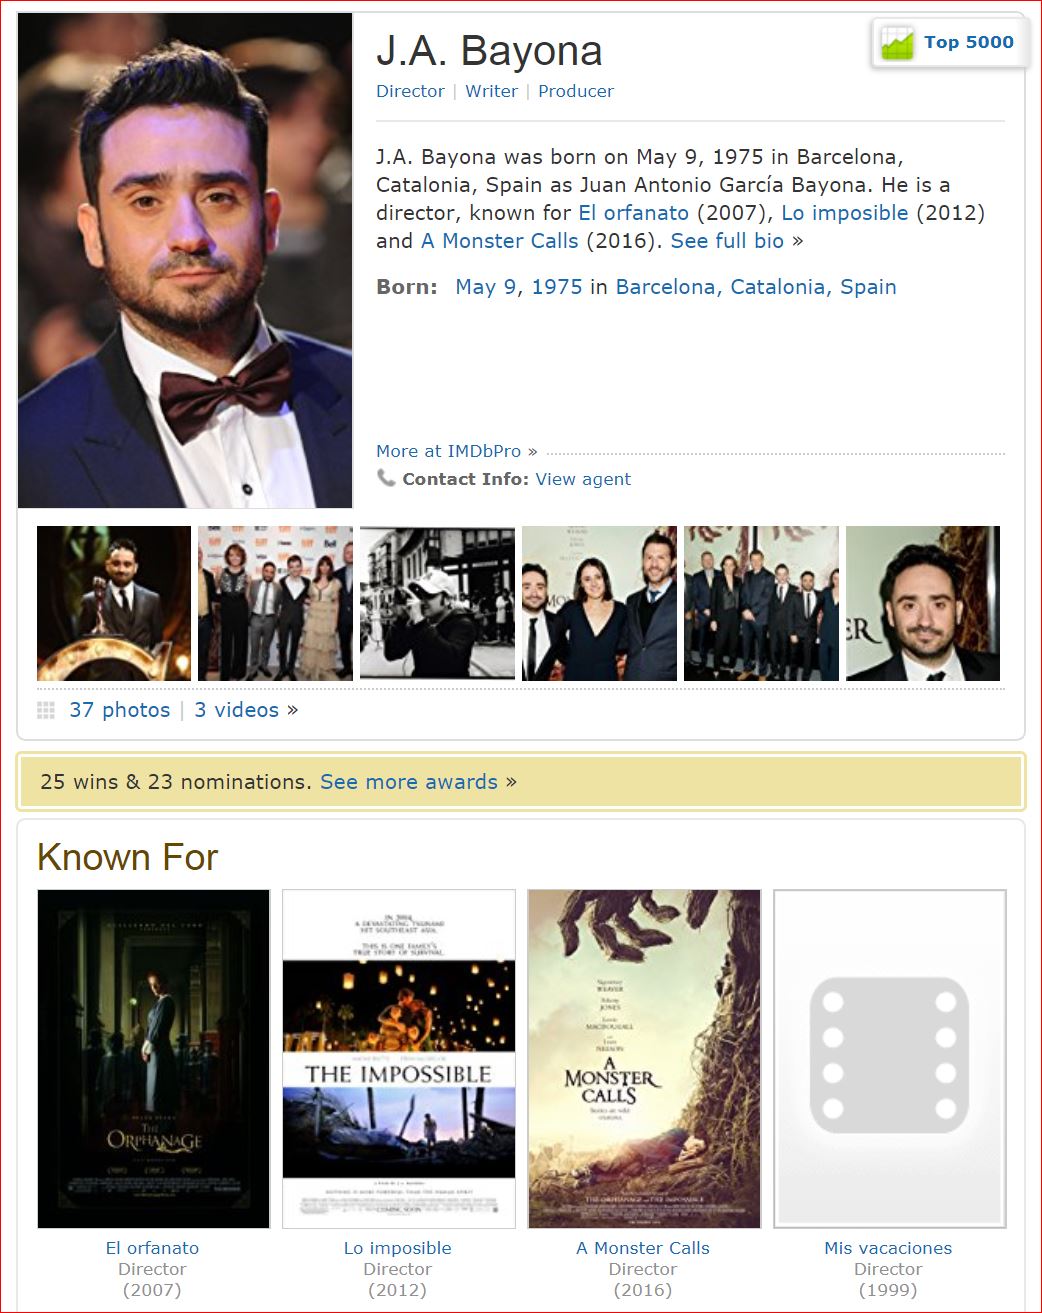
Task: Click the Lo imposible title under Known For
Action: point(398,1248)
